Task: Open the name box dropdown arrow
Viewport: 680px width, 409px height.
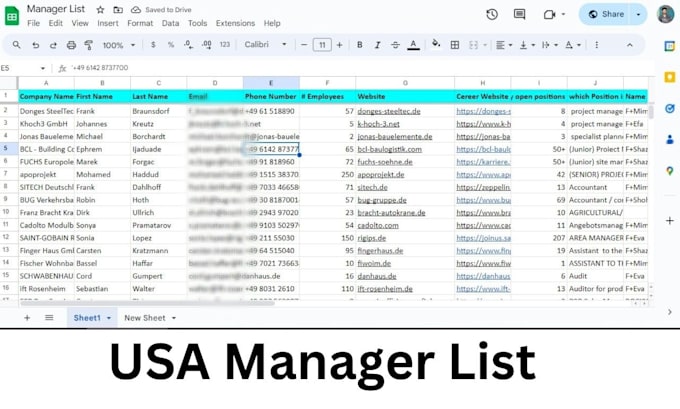Action: click(x=42, y=68)
